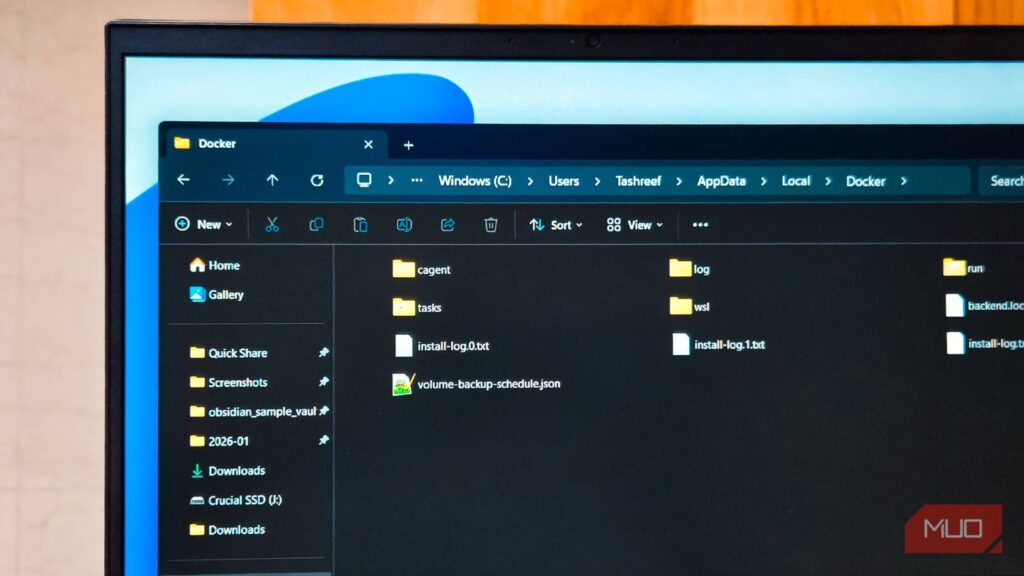Viewport: 1024px width, 576px height.
Task: Click the pin icon next to 2026-01
Action: [323, 441]
